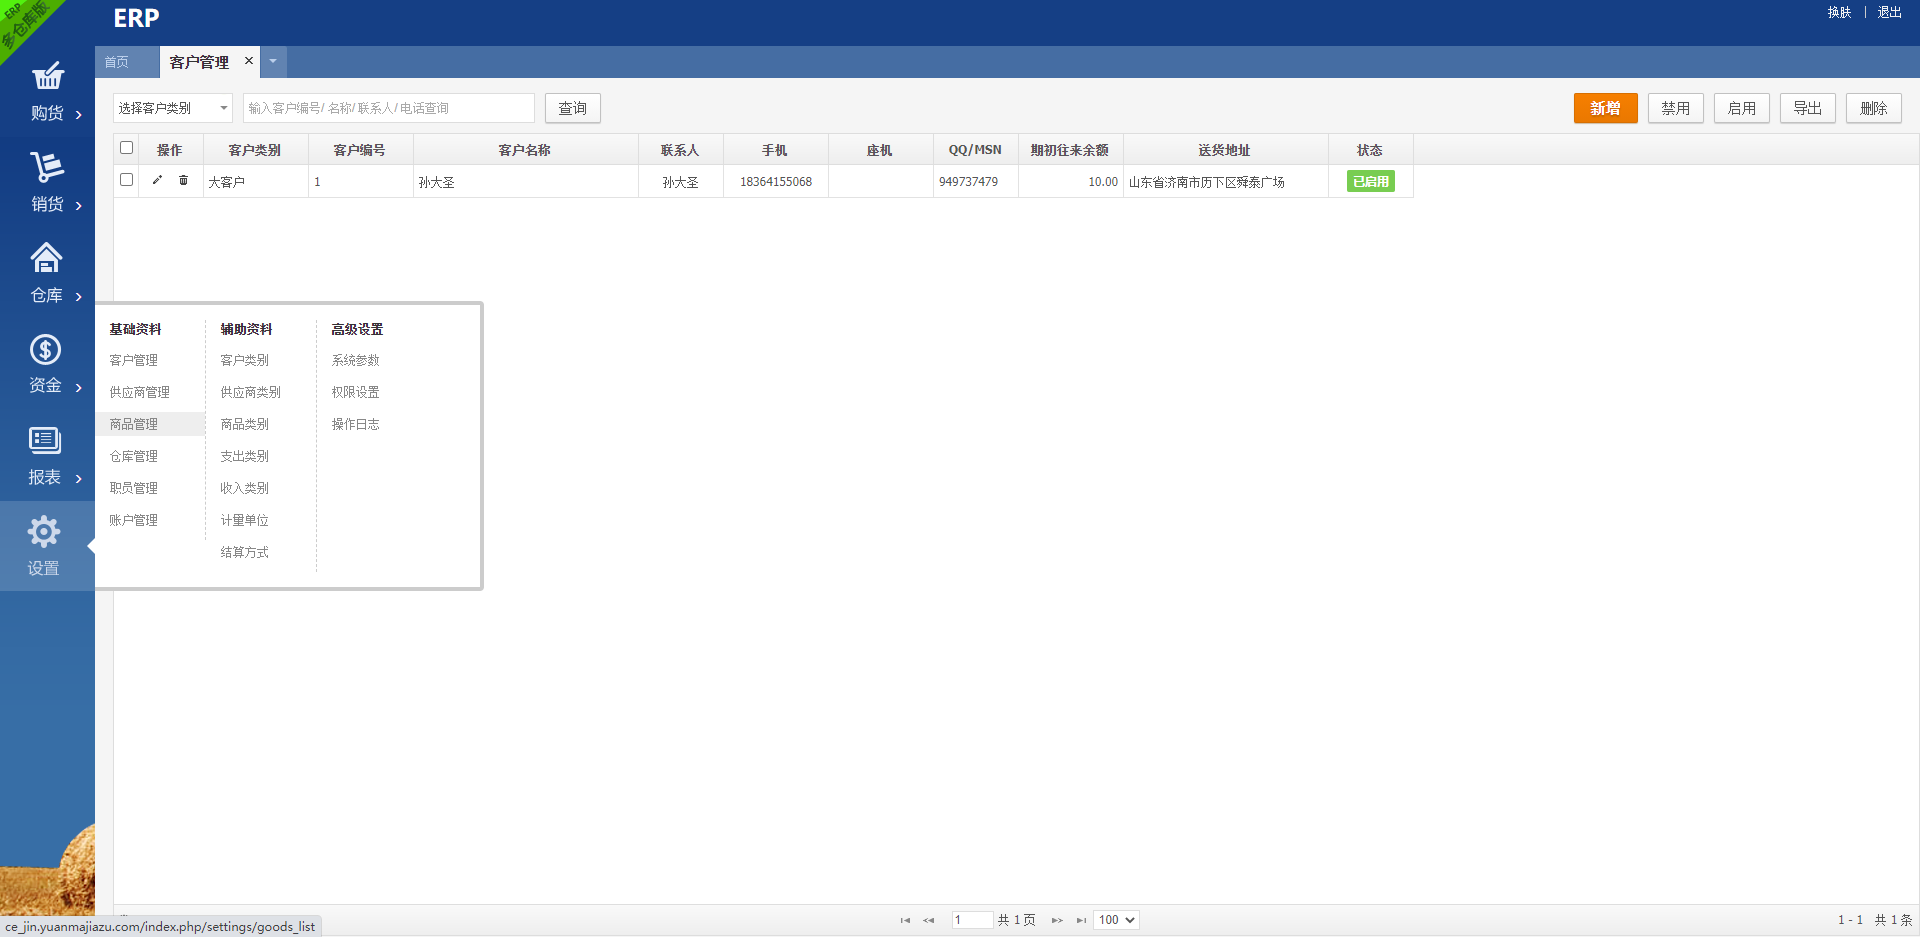
Task: Click the 启用 enable button
Action: coord(1742,108)
